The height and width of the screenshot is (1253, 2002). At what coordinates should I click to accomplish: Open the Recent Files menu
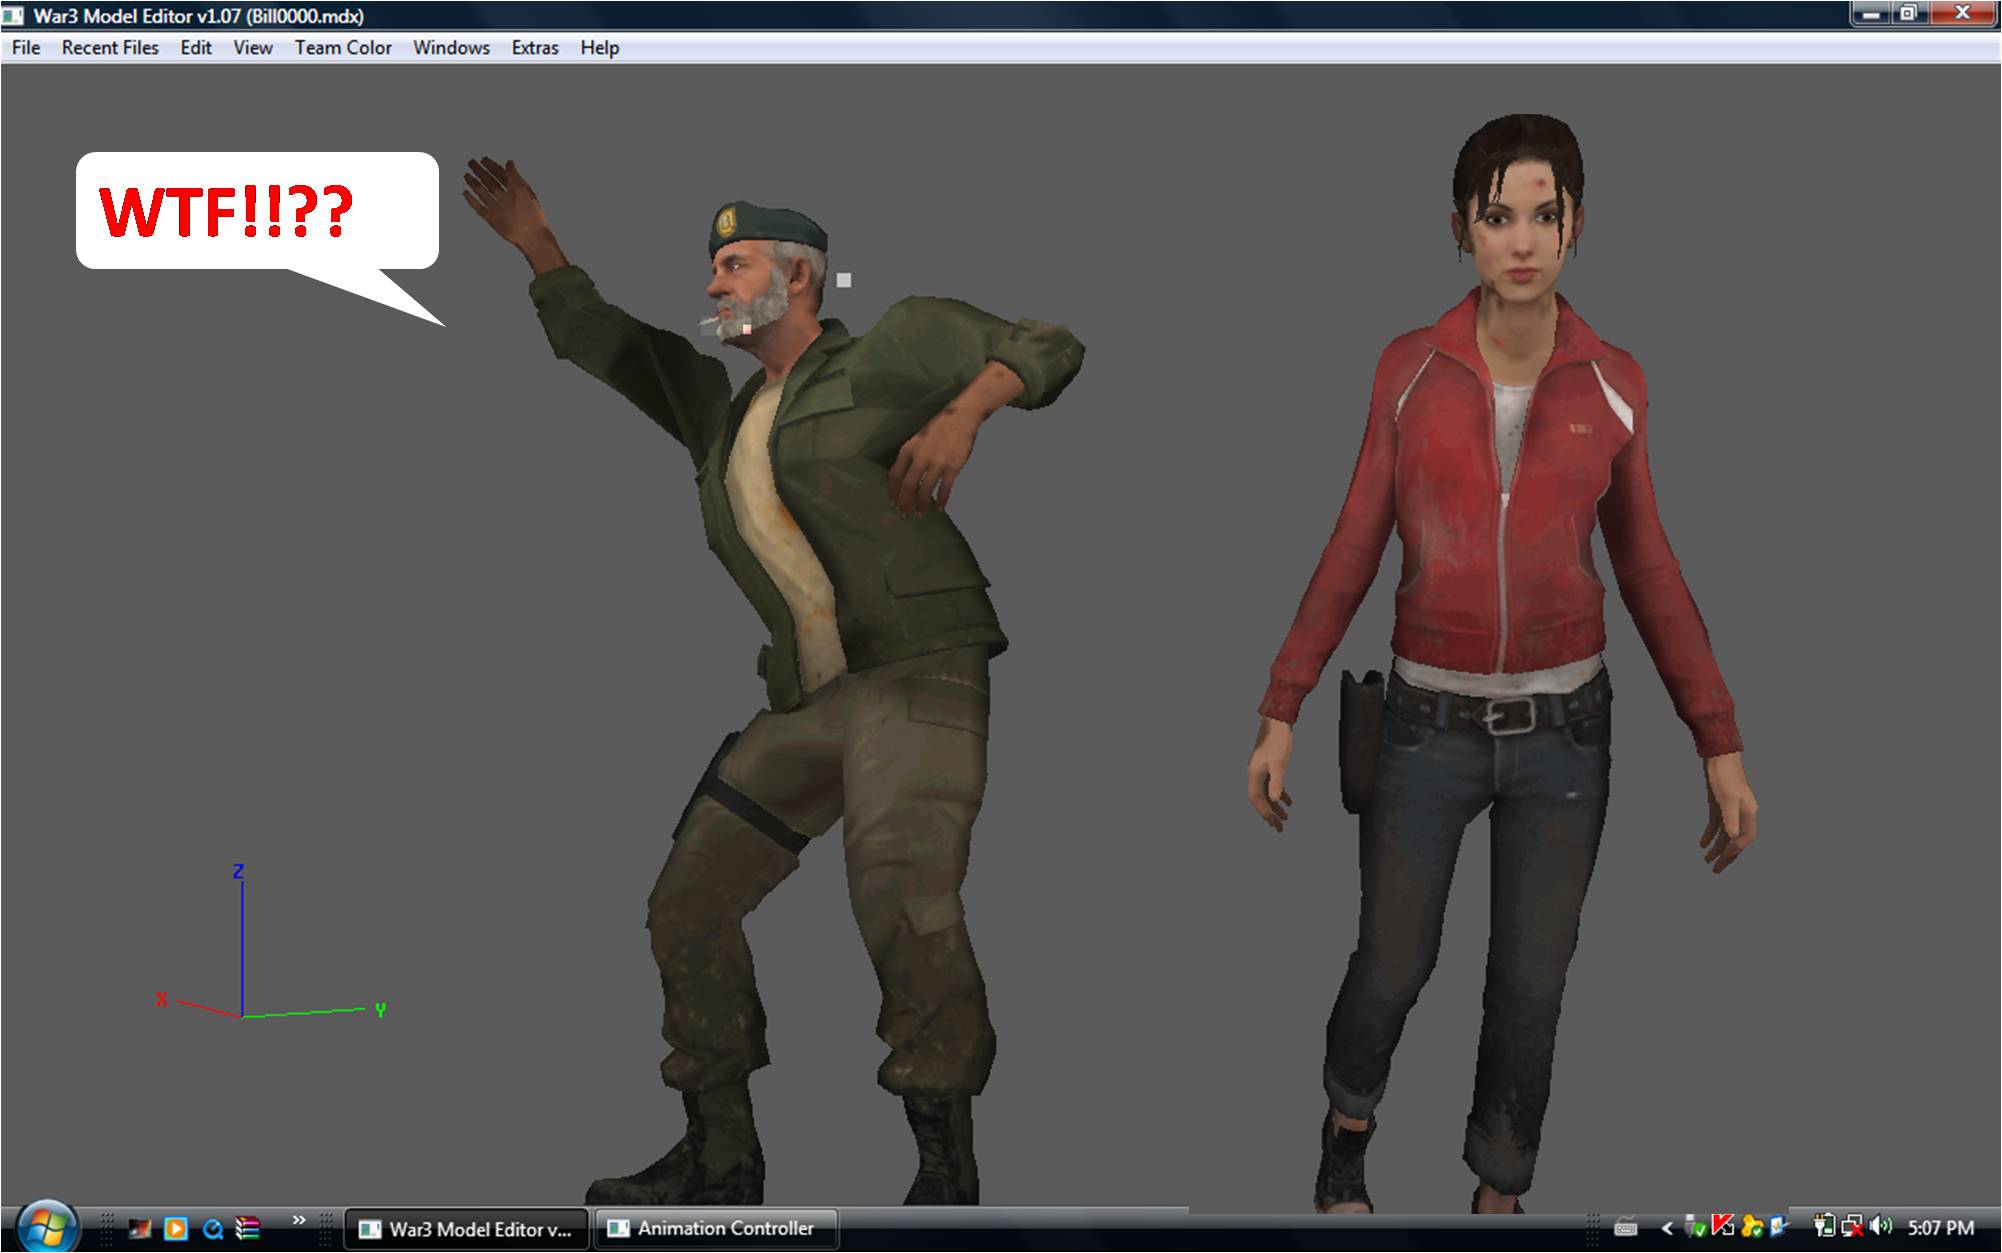[110, 48]
